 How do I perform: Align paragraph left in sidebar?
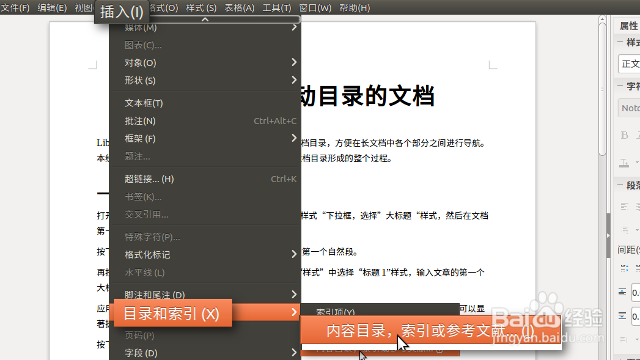624,207
